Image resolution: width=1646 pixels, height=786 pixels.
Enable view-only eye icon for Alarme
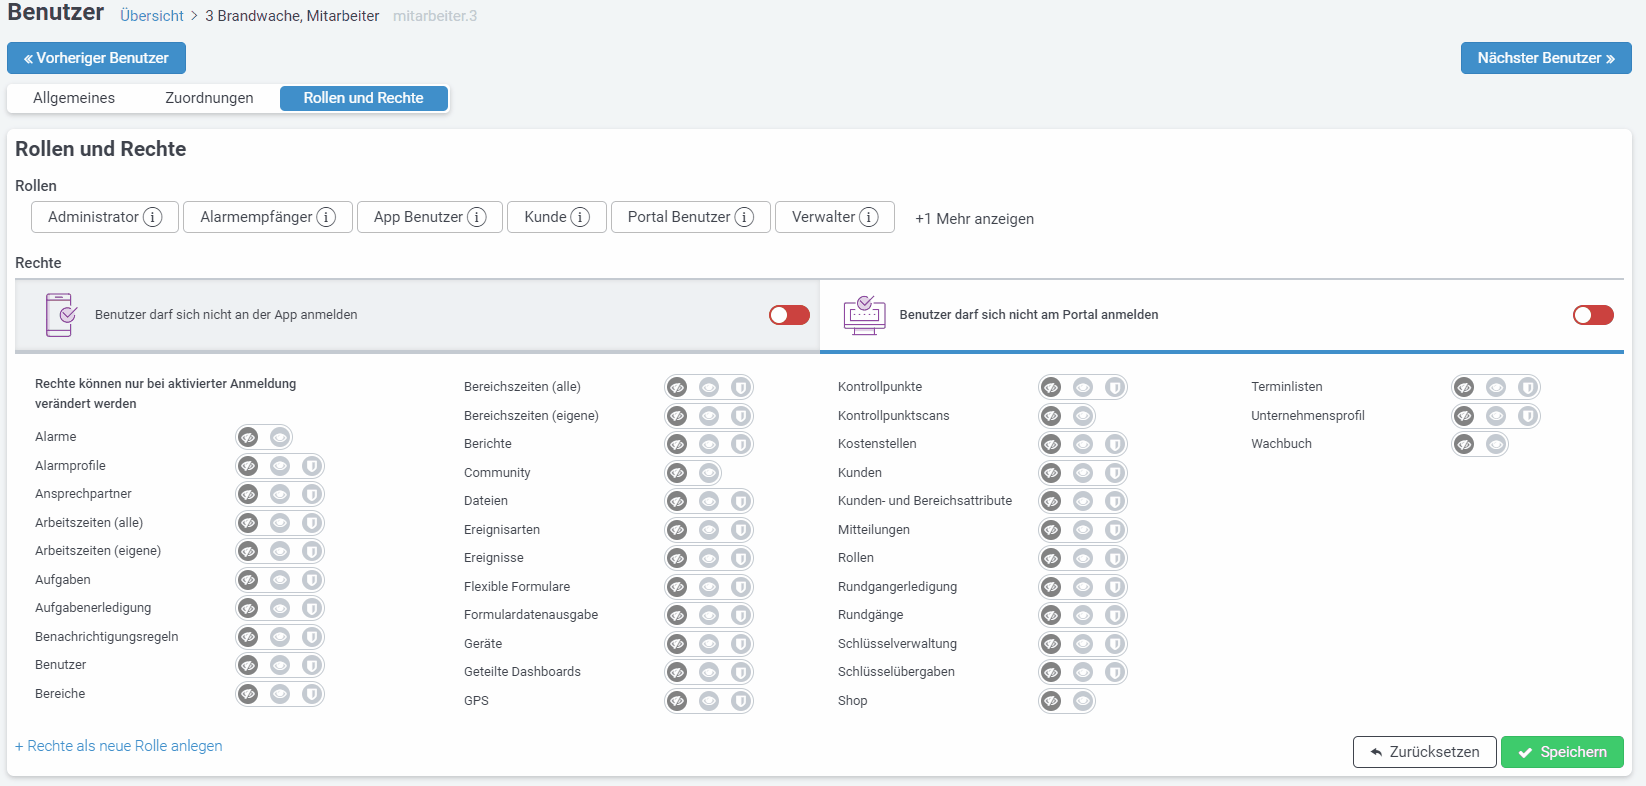(x=280, y=437)
